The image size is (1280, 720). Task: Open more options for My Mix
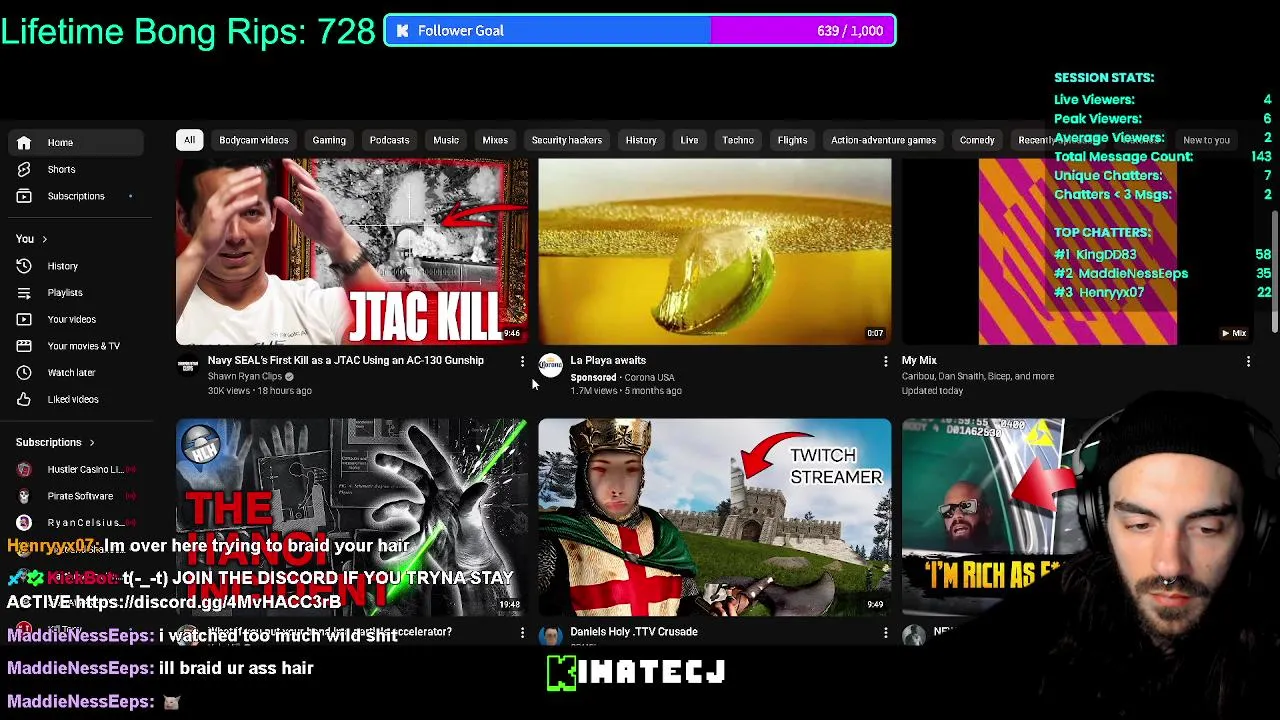click(1248, 361)
